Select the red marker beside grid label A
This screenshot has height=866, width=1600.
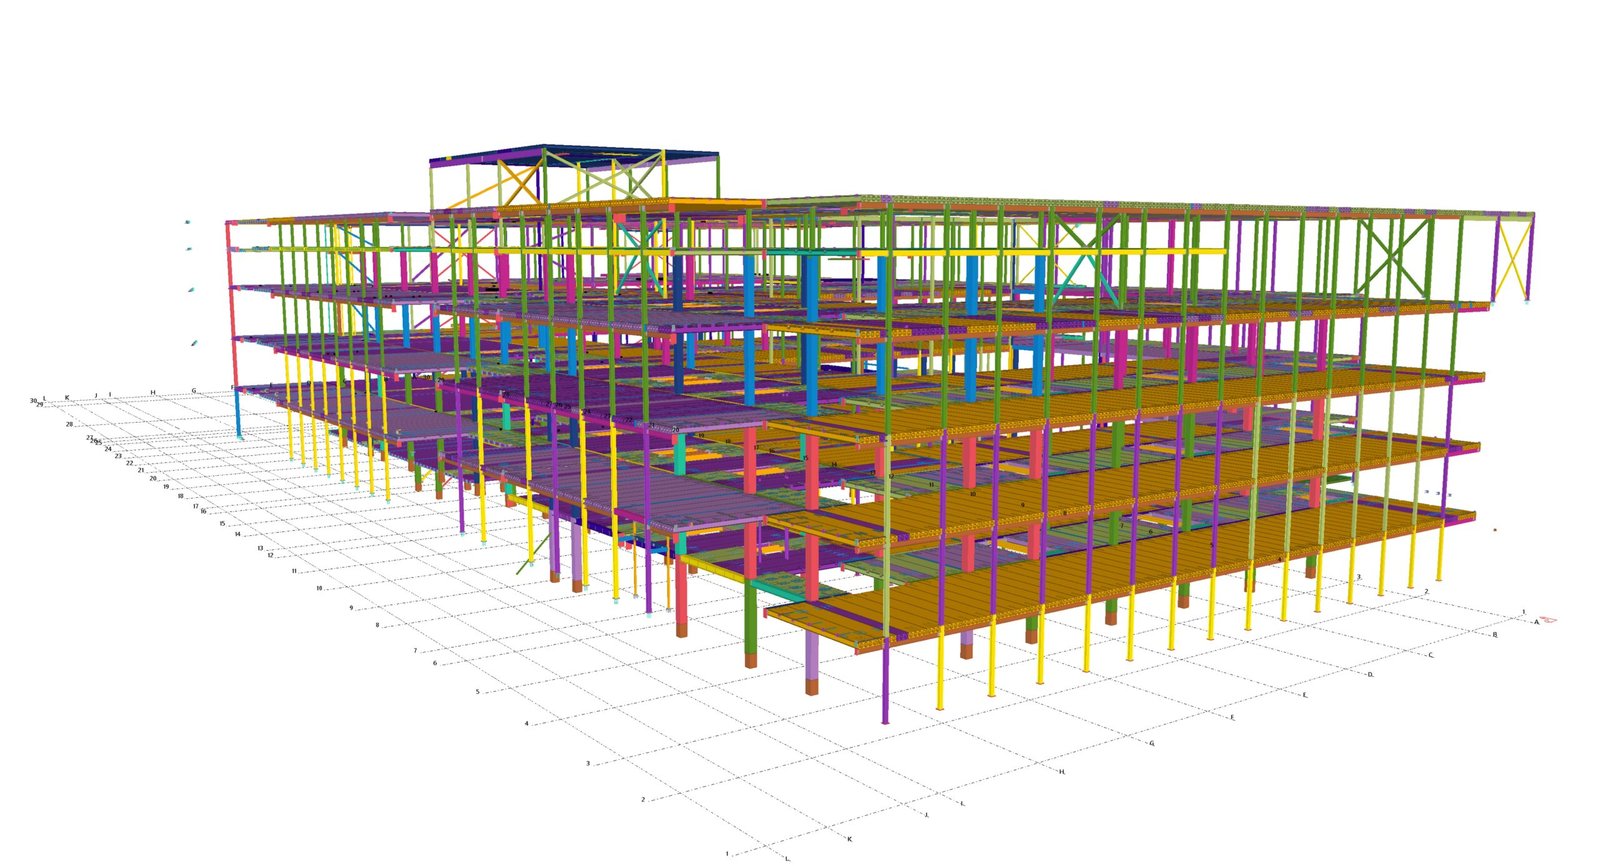1552,619
